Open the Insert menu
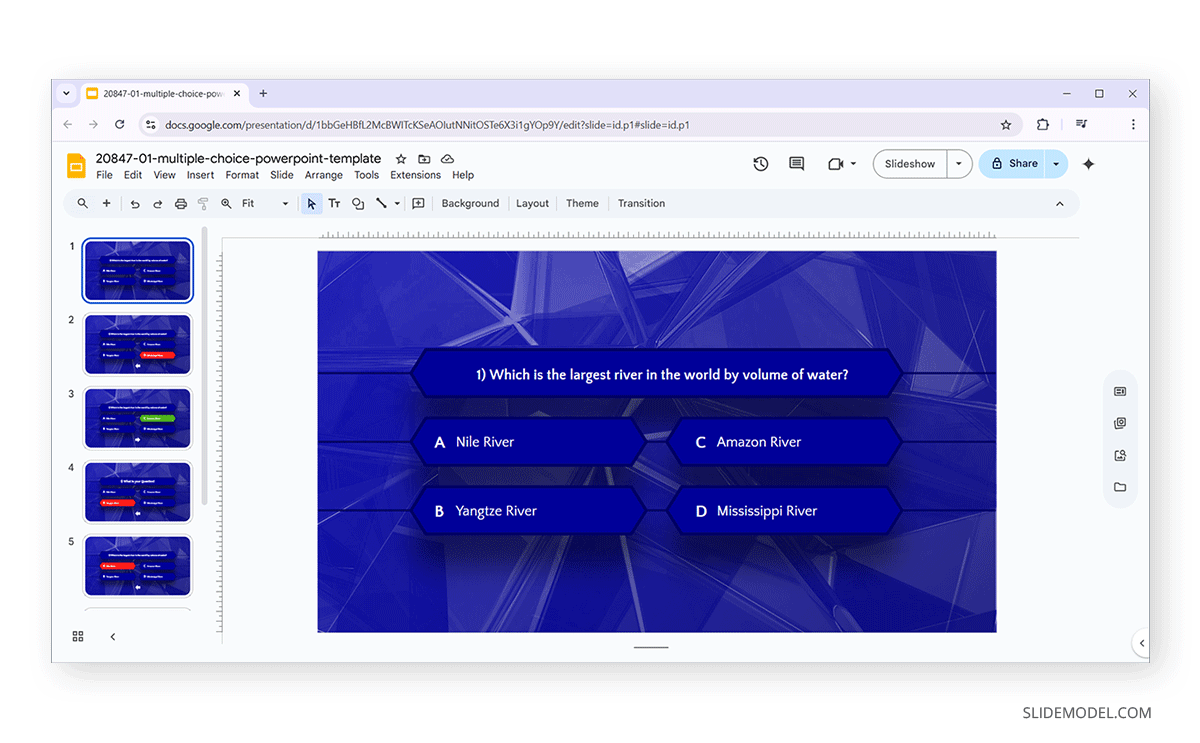This screenshot has width=1200, height=743. pos(200,175)
